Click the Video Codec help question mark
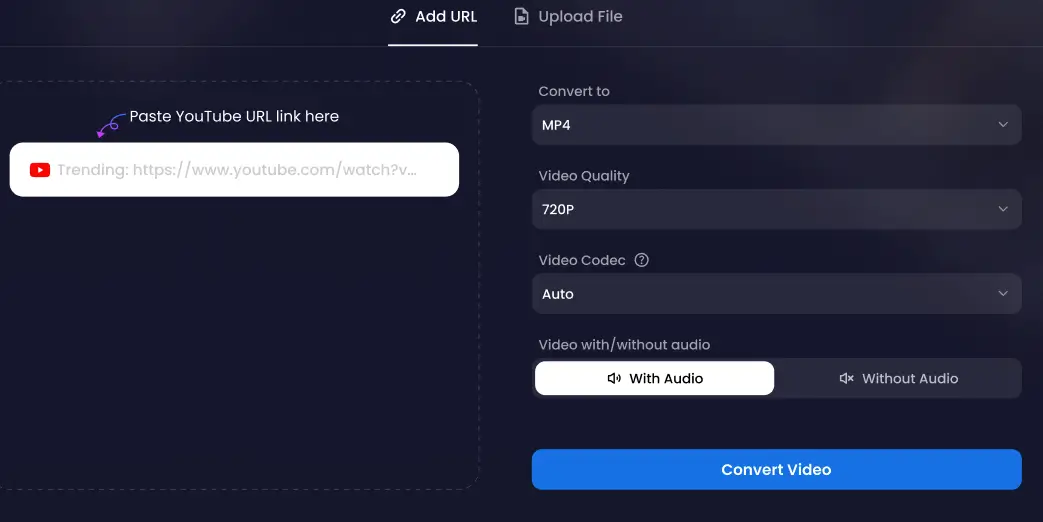 [642, 260]
